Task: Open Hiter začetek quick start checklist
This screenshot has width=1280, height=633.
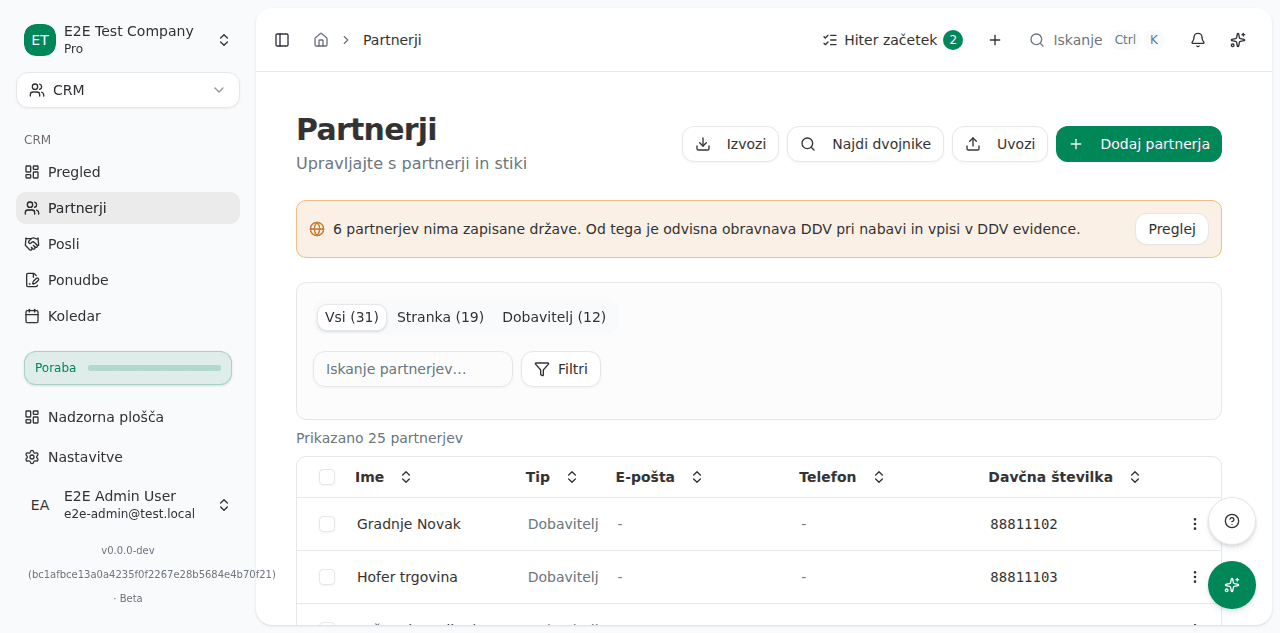Action: point(892,40)
